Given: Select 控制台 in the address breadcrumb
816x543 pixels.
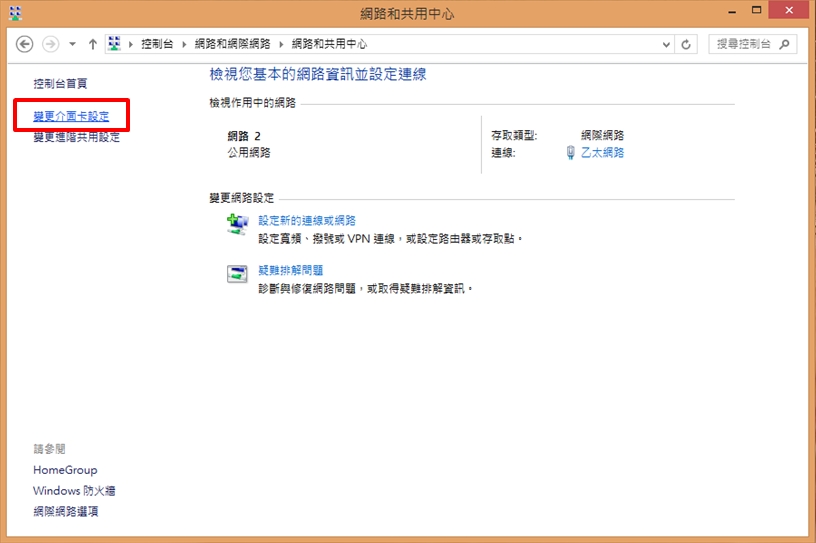Looking at the screenshot, I should pyautogui.click(x=157, y=44).
